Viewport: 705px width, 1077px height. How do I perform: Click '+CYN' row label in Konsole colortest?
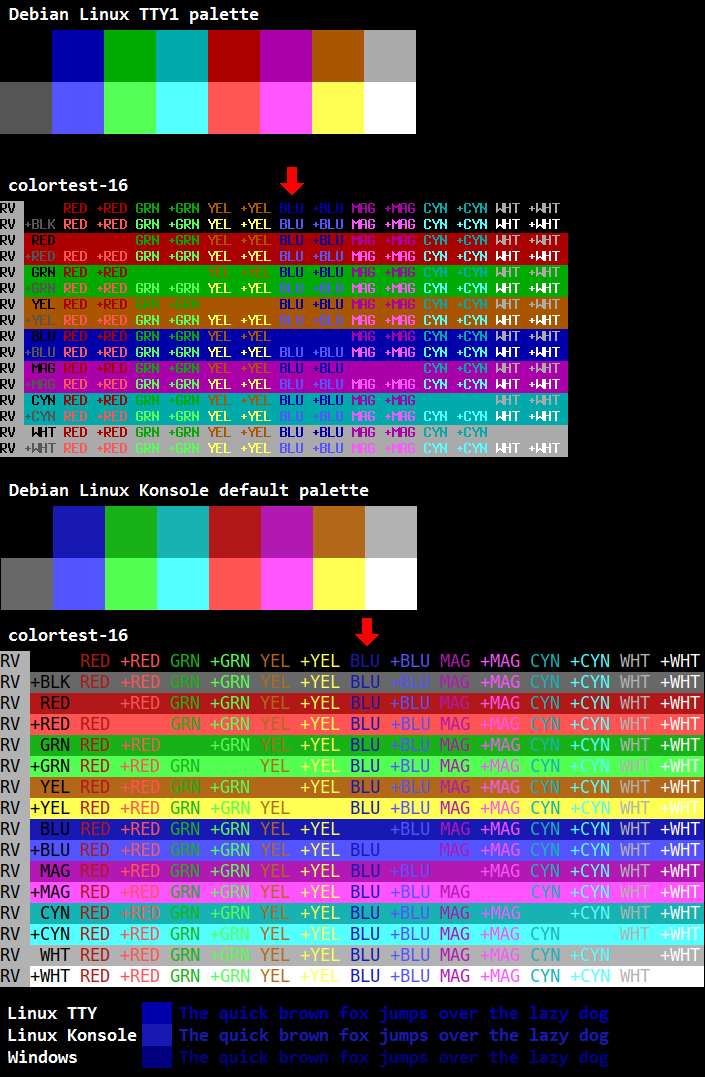coord(50,934)
